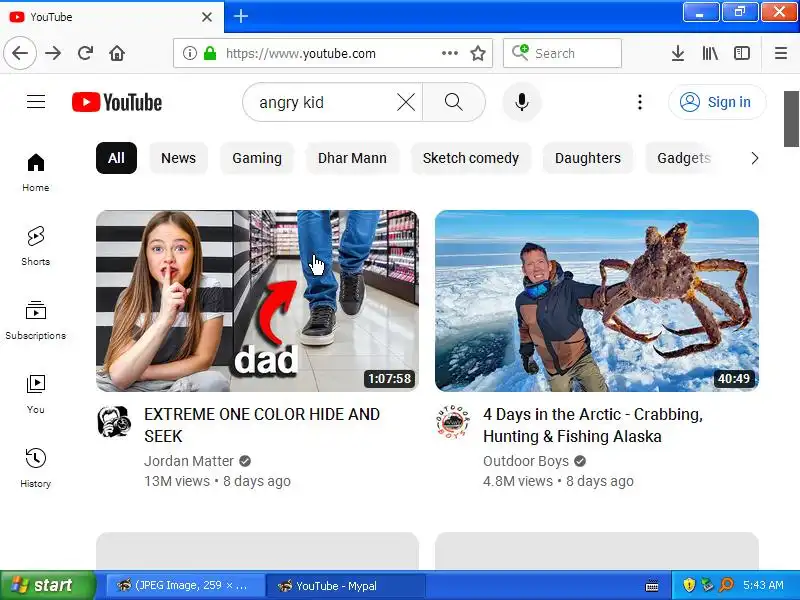Open the Jordan Matter channel name
This screenshot has width=800, height=600.
point(189,461)
